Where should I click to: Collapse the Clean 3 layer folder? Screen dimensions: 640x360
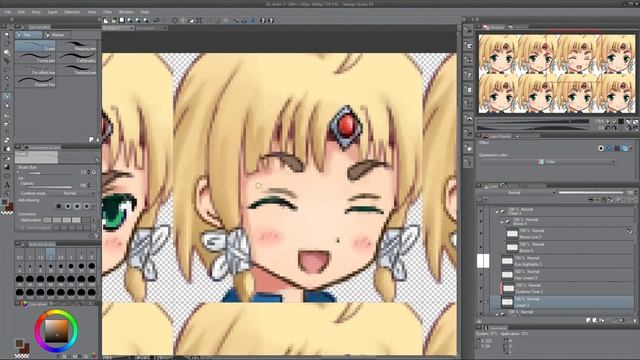pyautogui.click(x=497, y=211)
